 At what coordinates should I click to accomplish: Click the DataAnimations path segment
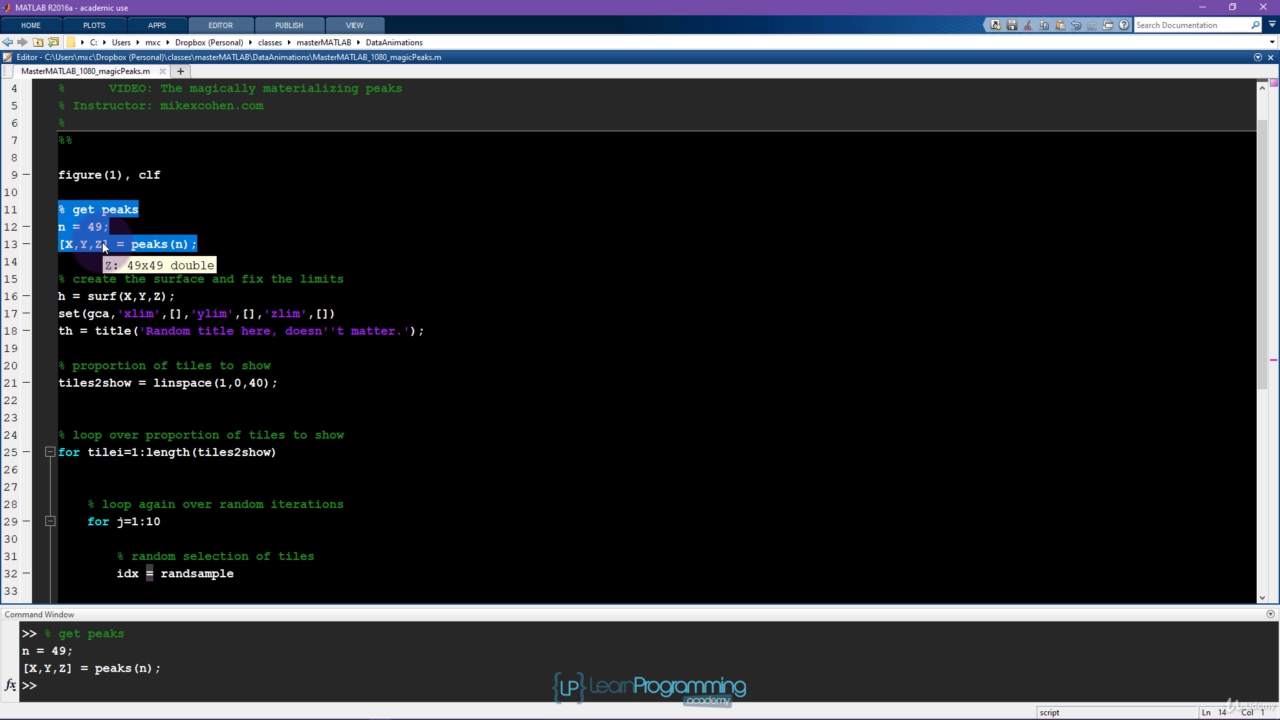click(394, 42)
